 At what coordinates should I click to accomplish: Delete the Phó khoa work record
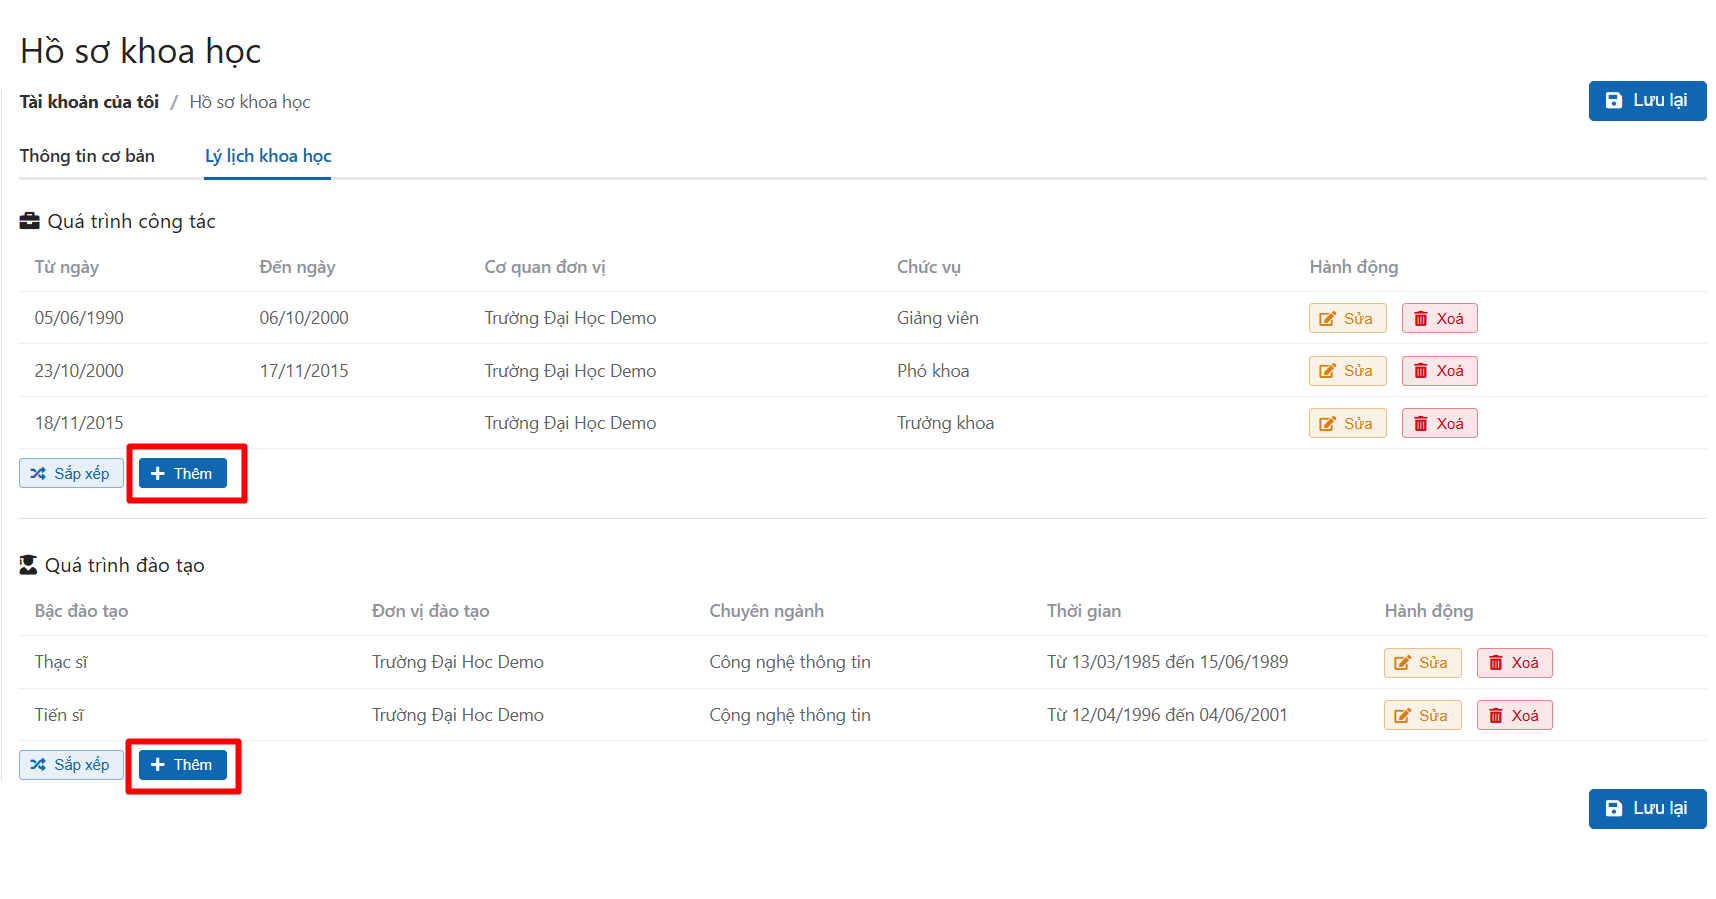click(x=1438, y=371)
